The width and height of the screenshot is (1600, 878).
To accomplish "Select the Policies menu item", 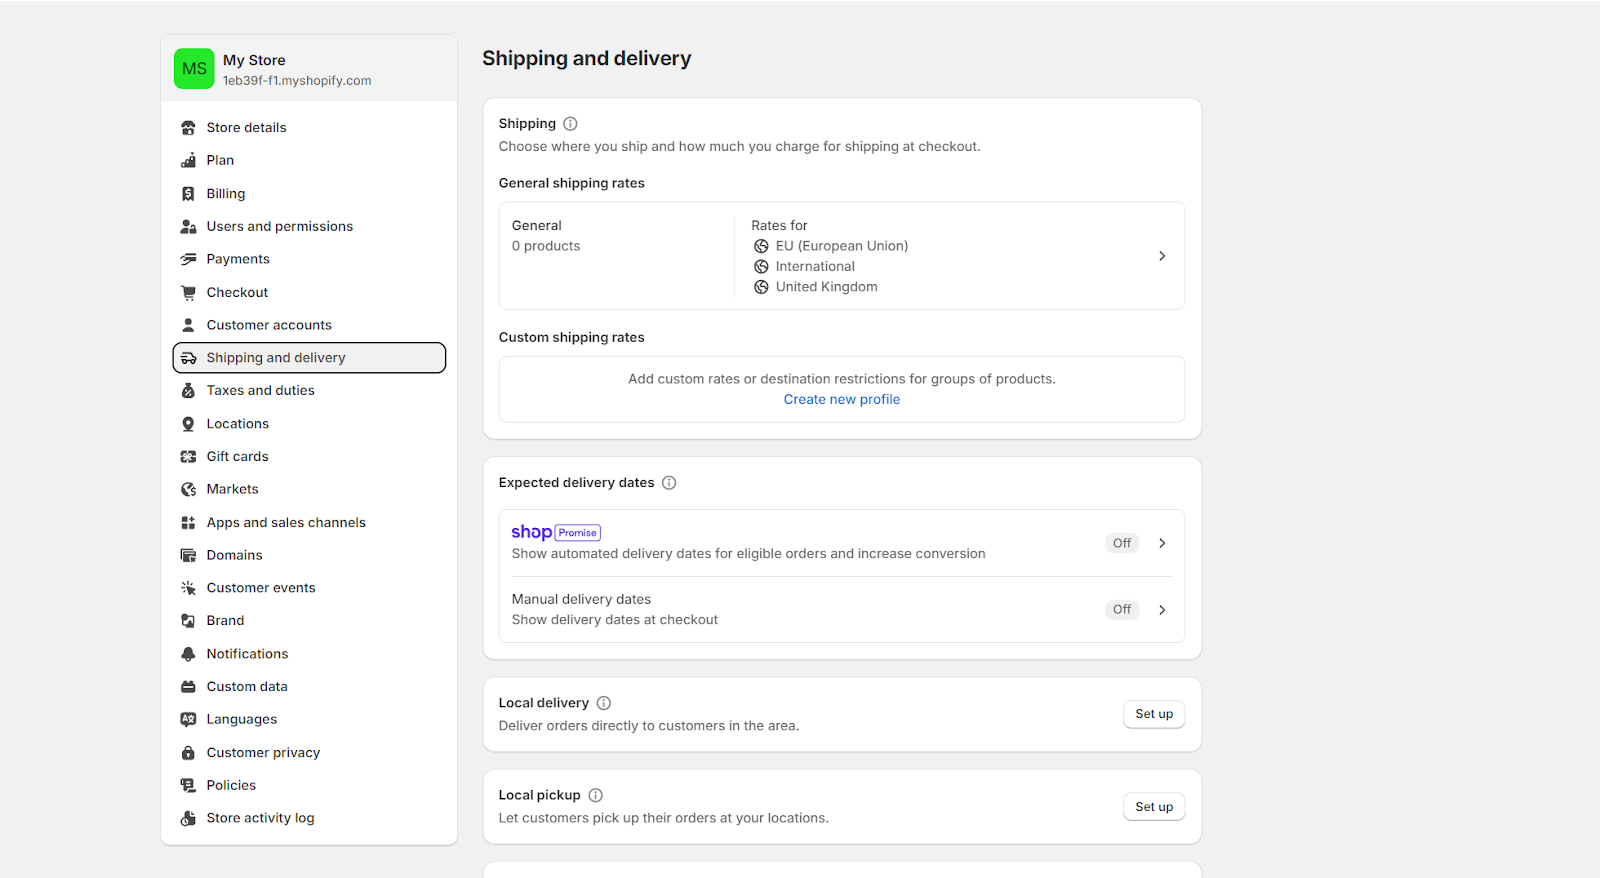I will click(x=309, y=786).
